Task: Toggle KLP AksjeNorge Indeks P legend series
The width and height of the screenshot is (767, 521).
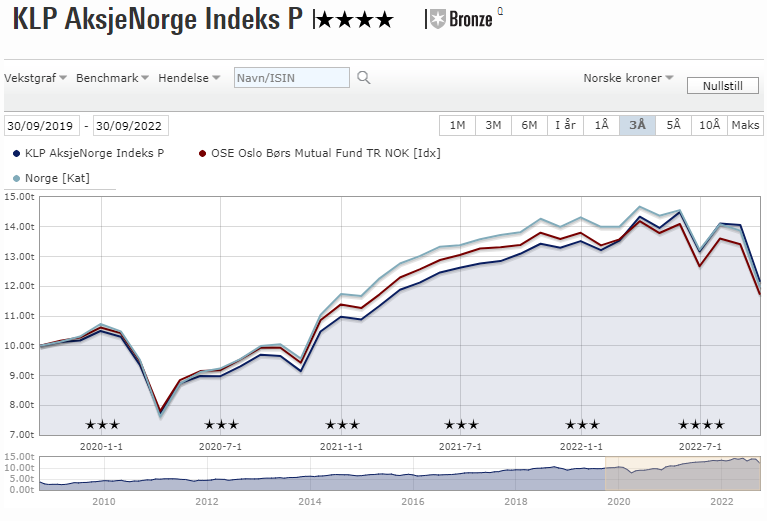Action: 89,153
